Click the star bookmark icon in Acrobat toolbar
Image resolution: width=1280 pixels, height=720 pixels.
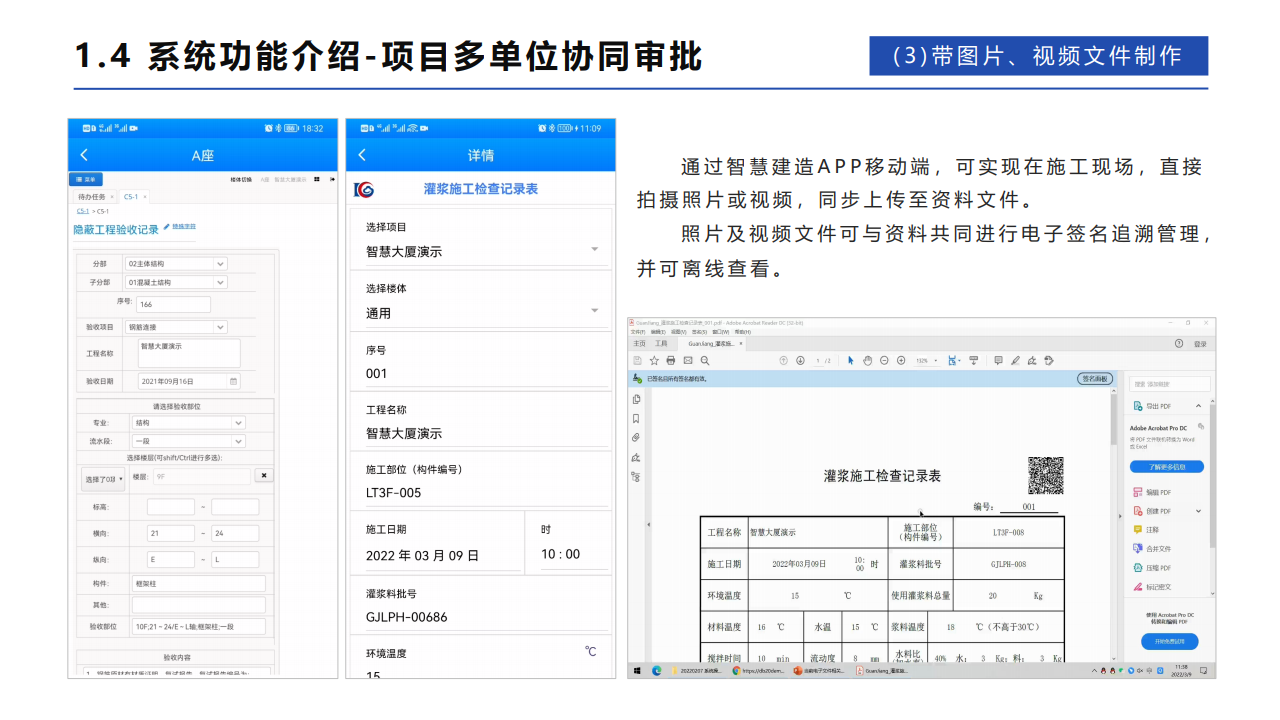pyautogui.click(x=654, y=360)
